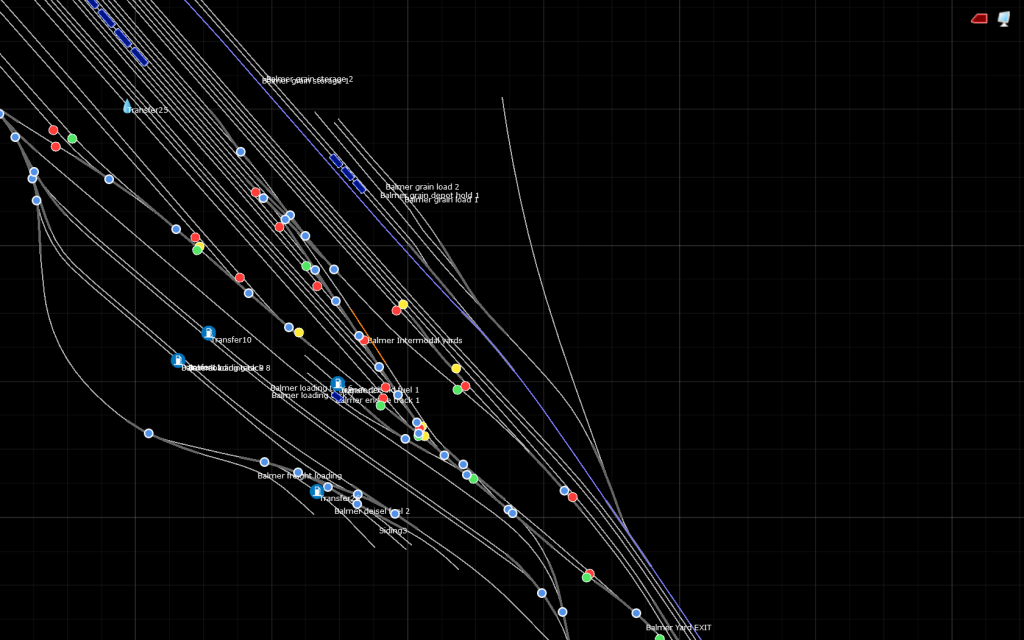Viewport: 1024px width, 640px height.
Task: Click the Balmer grain load 2 label
Action: pos(422,186)
